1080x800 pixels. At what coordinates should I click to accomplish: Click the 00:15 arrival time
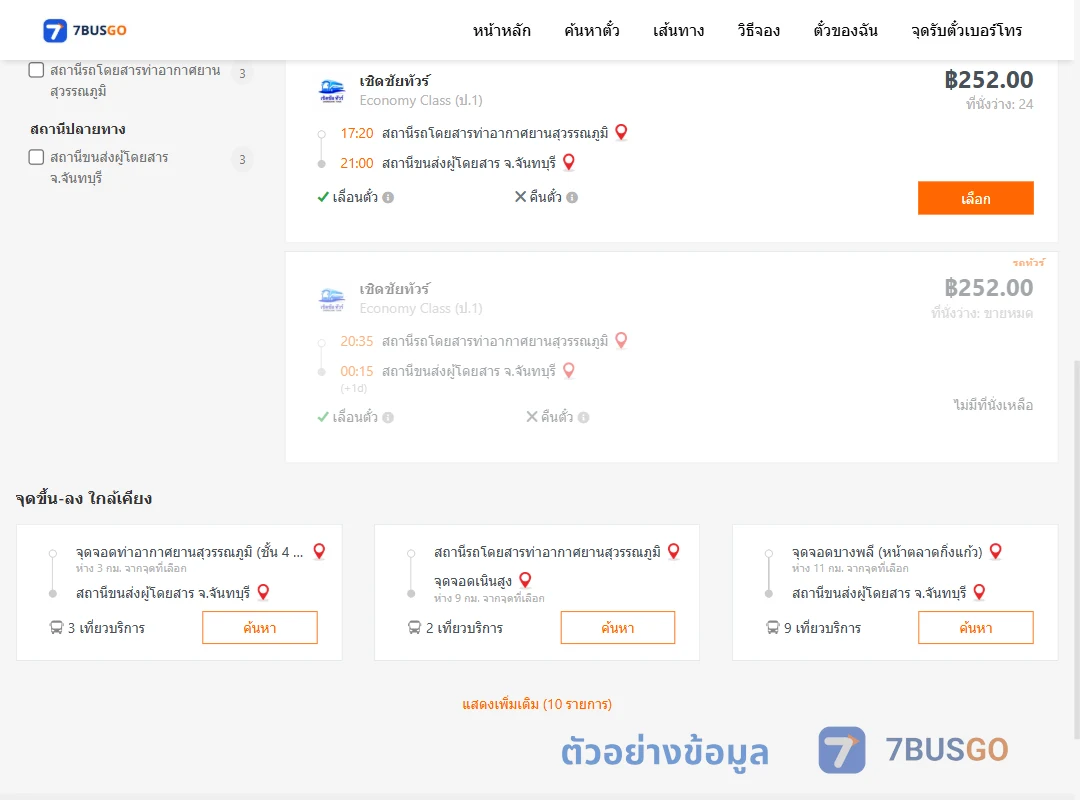(356, 371)
